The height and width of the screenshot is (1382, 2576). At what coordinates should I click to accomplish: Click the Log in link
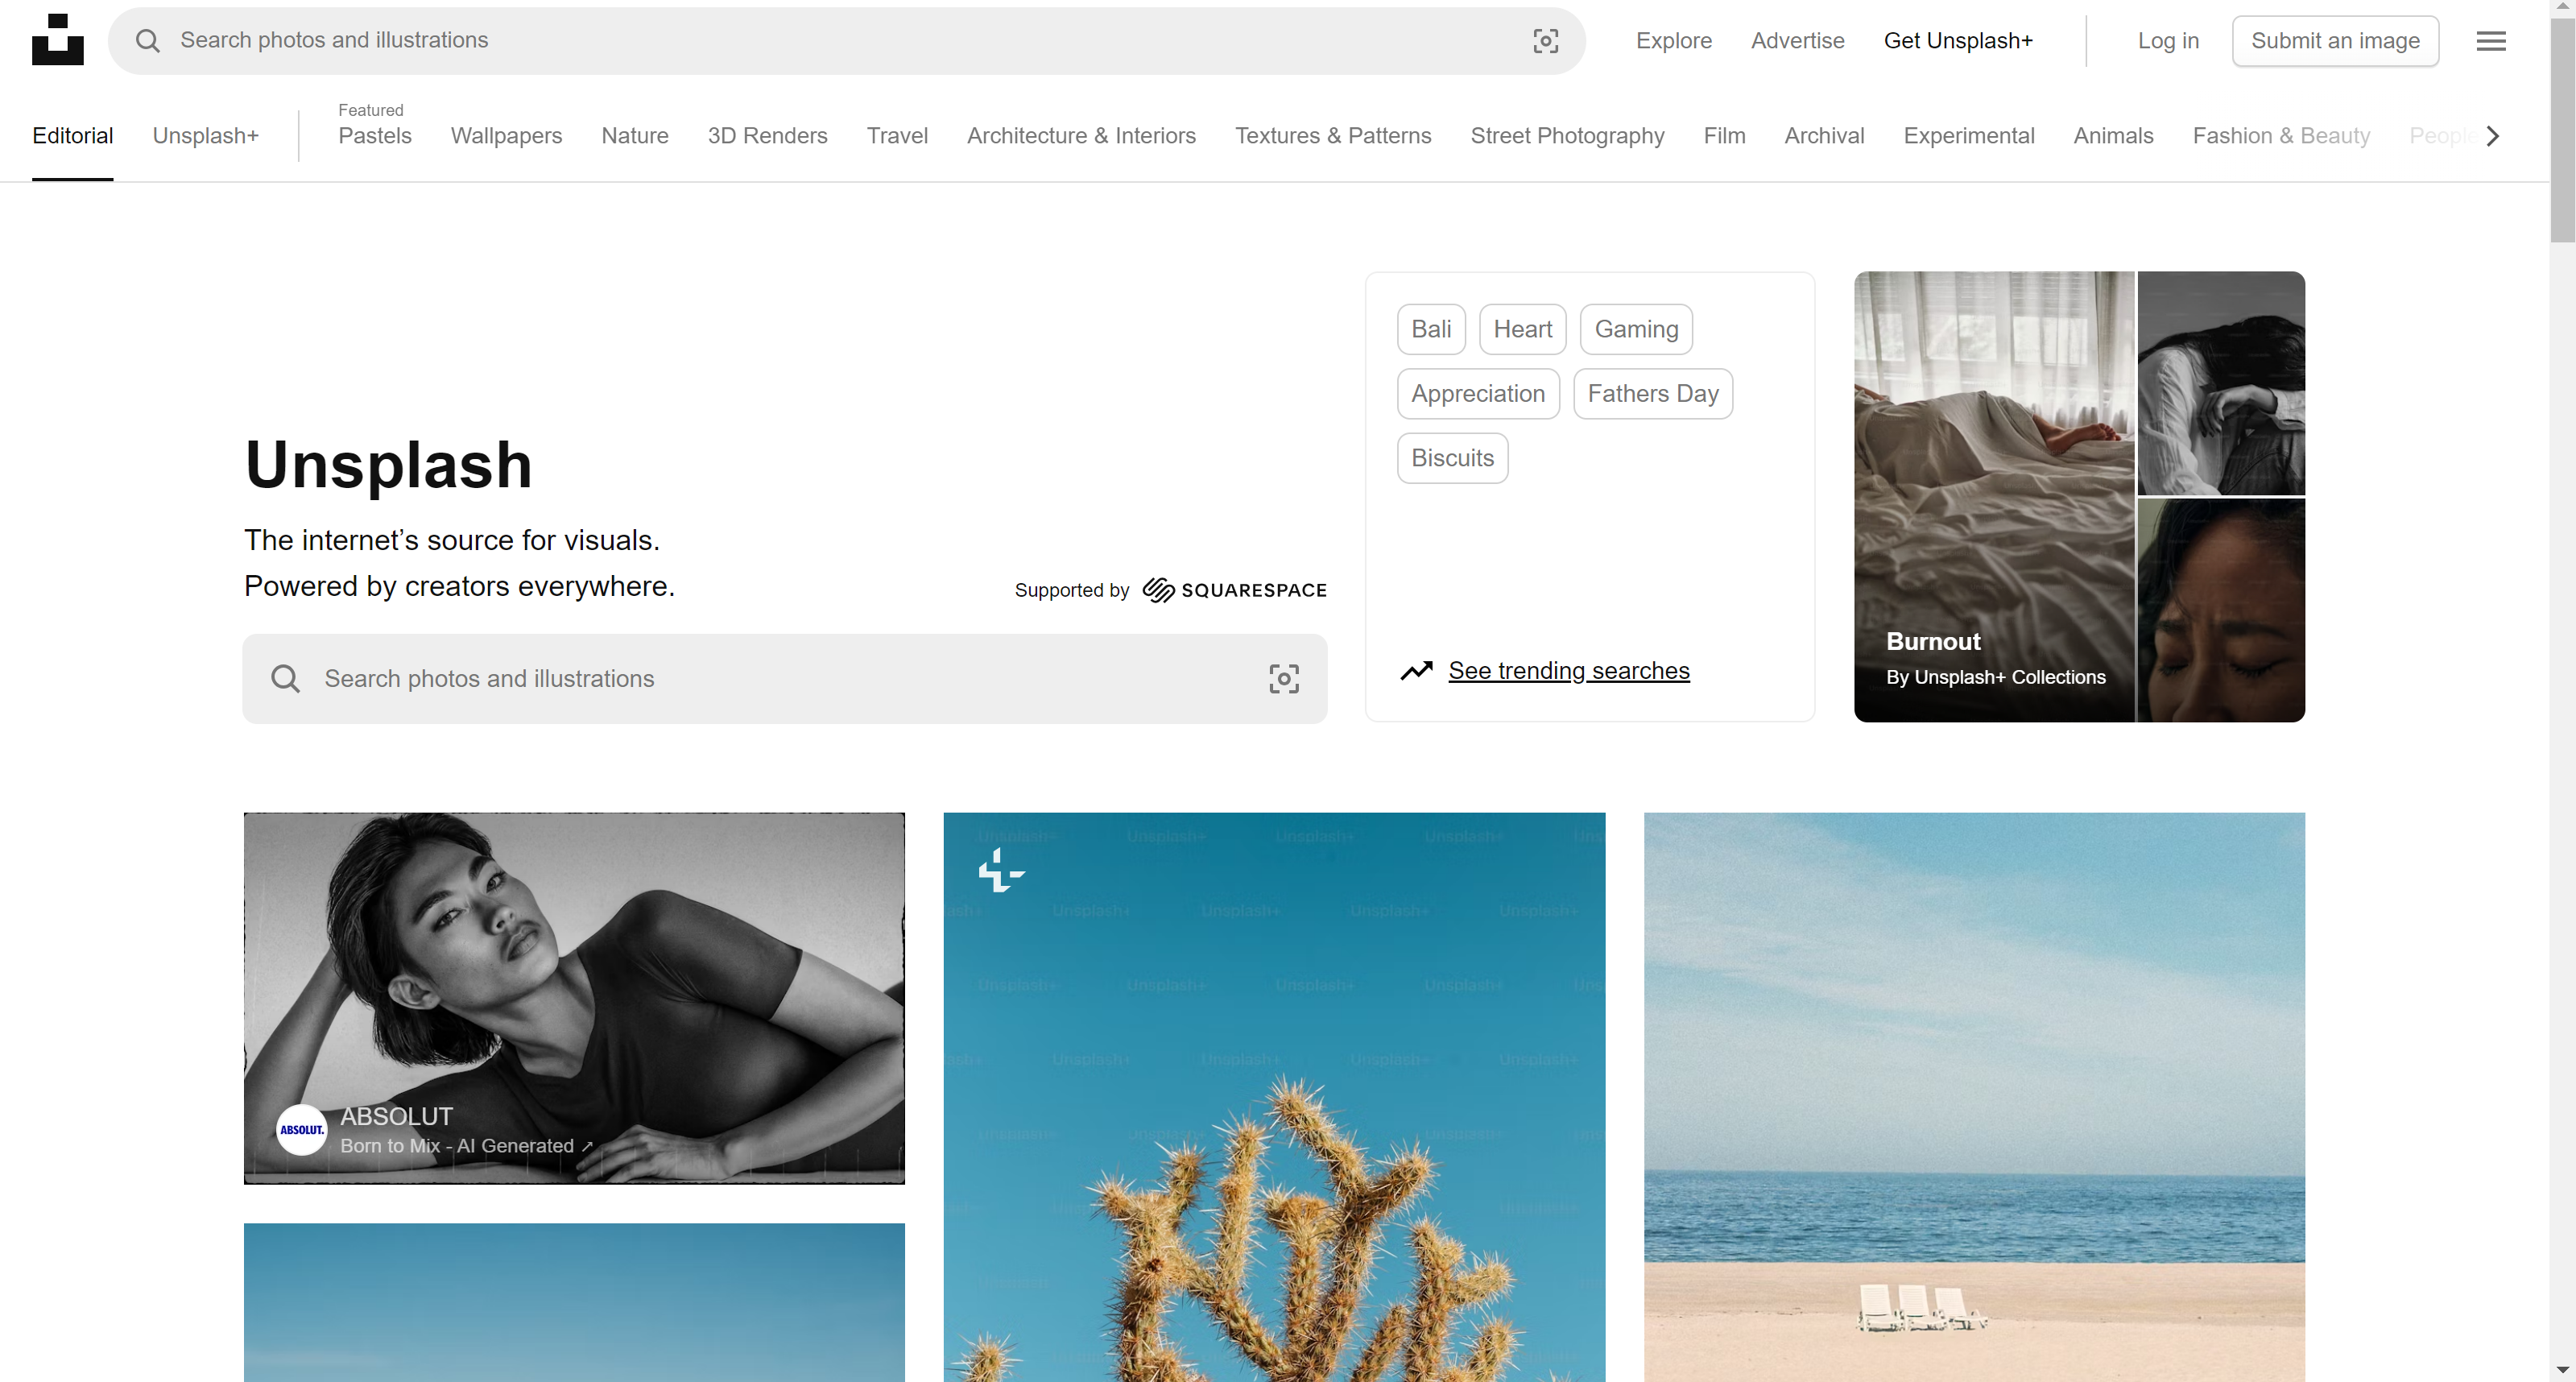point(2168,41)
